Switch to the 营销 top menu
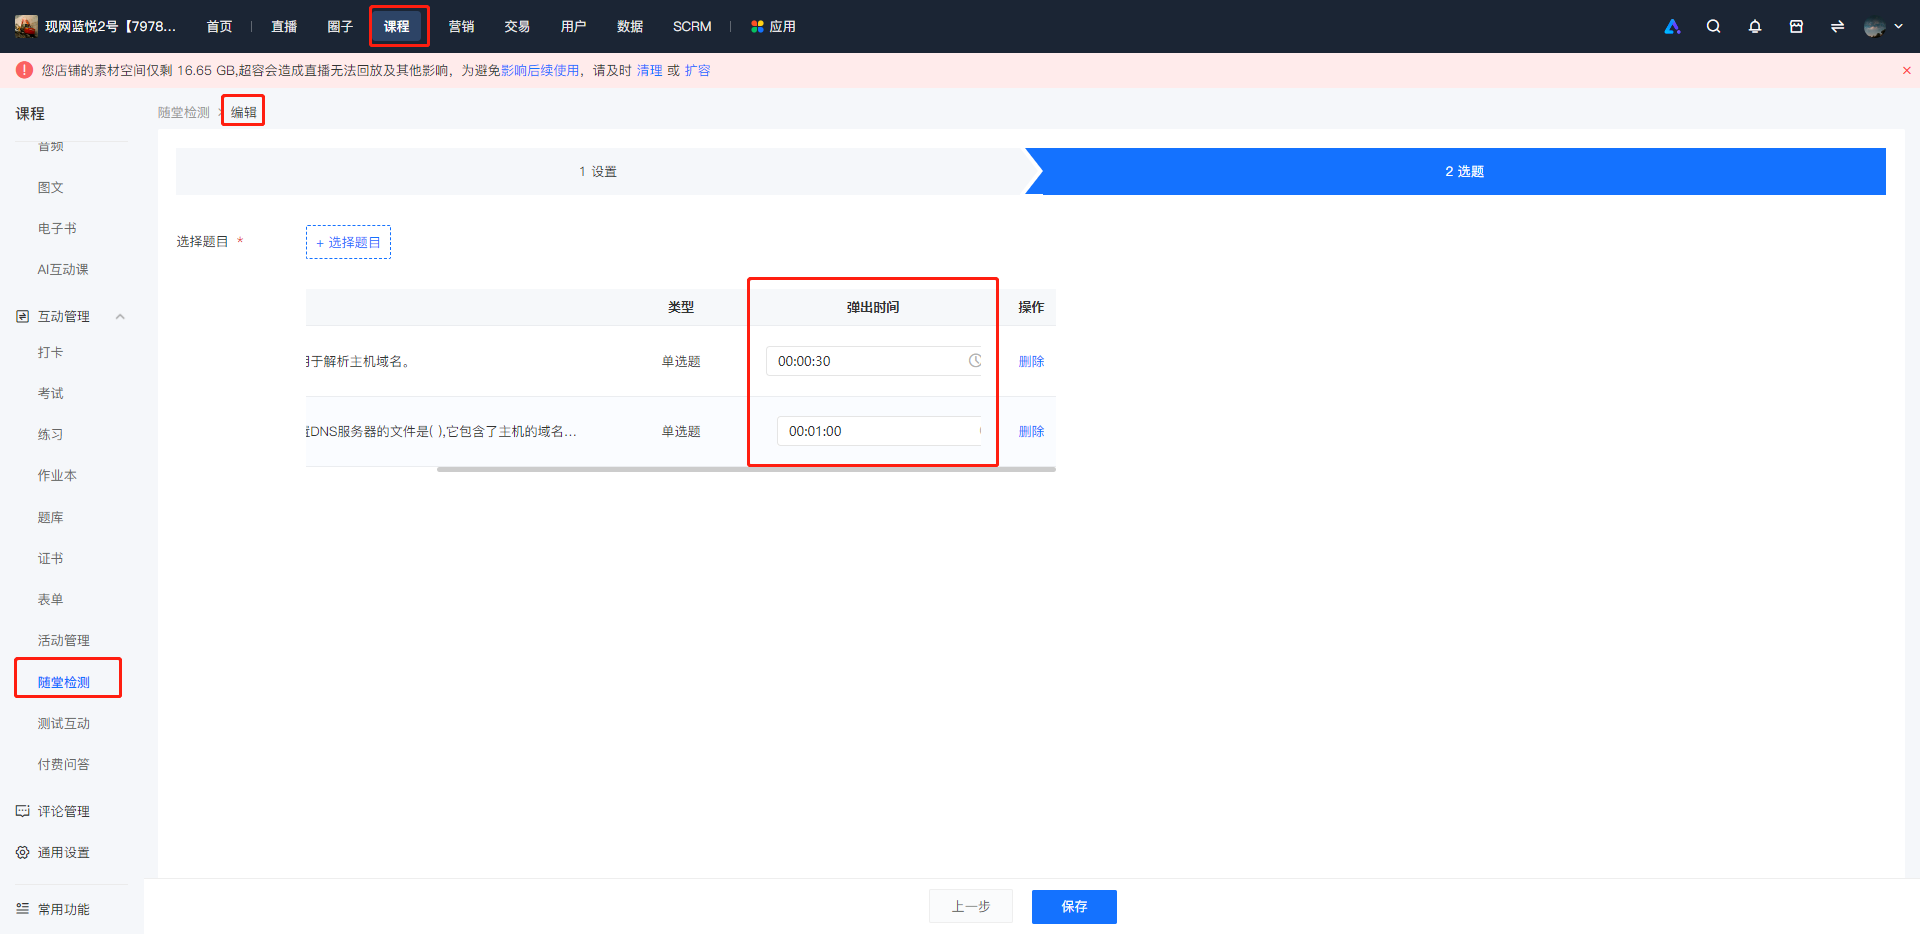The image size is (1920, 934). click(461, 27)
